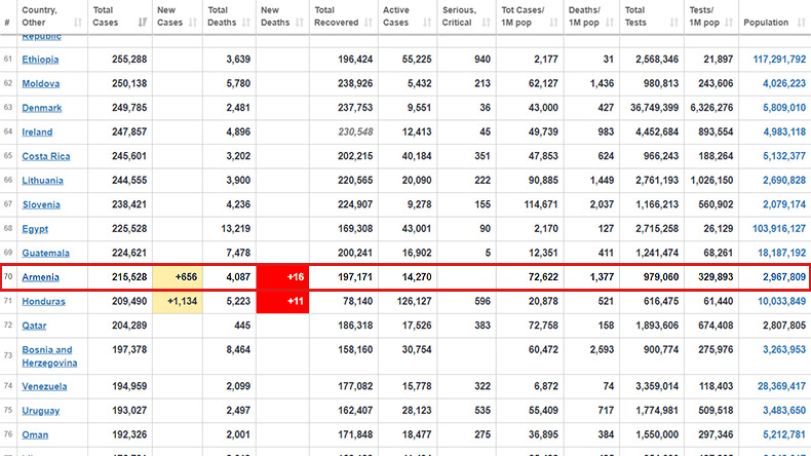The image size is (811, 456).
Task: Open Moldova population 4,026,223 link
Action: pos(784,84)
